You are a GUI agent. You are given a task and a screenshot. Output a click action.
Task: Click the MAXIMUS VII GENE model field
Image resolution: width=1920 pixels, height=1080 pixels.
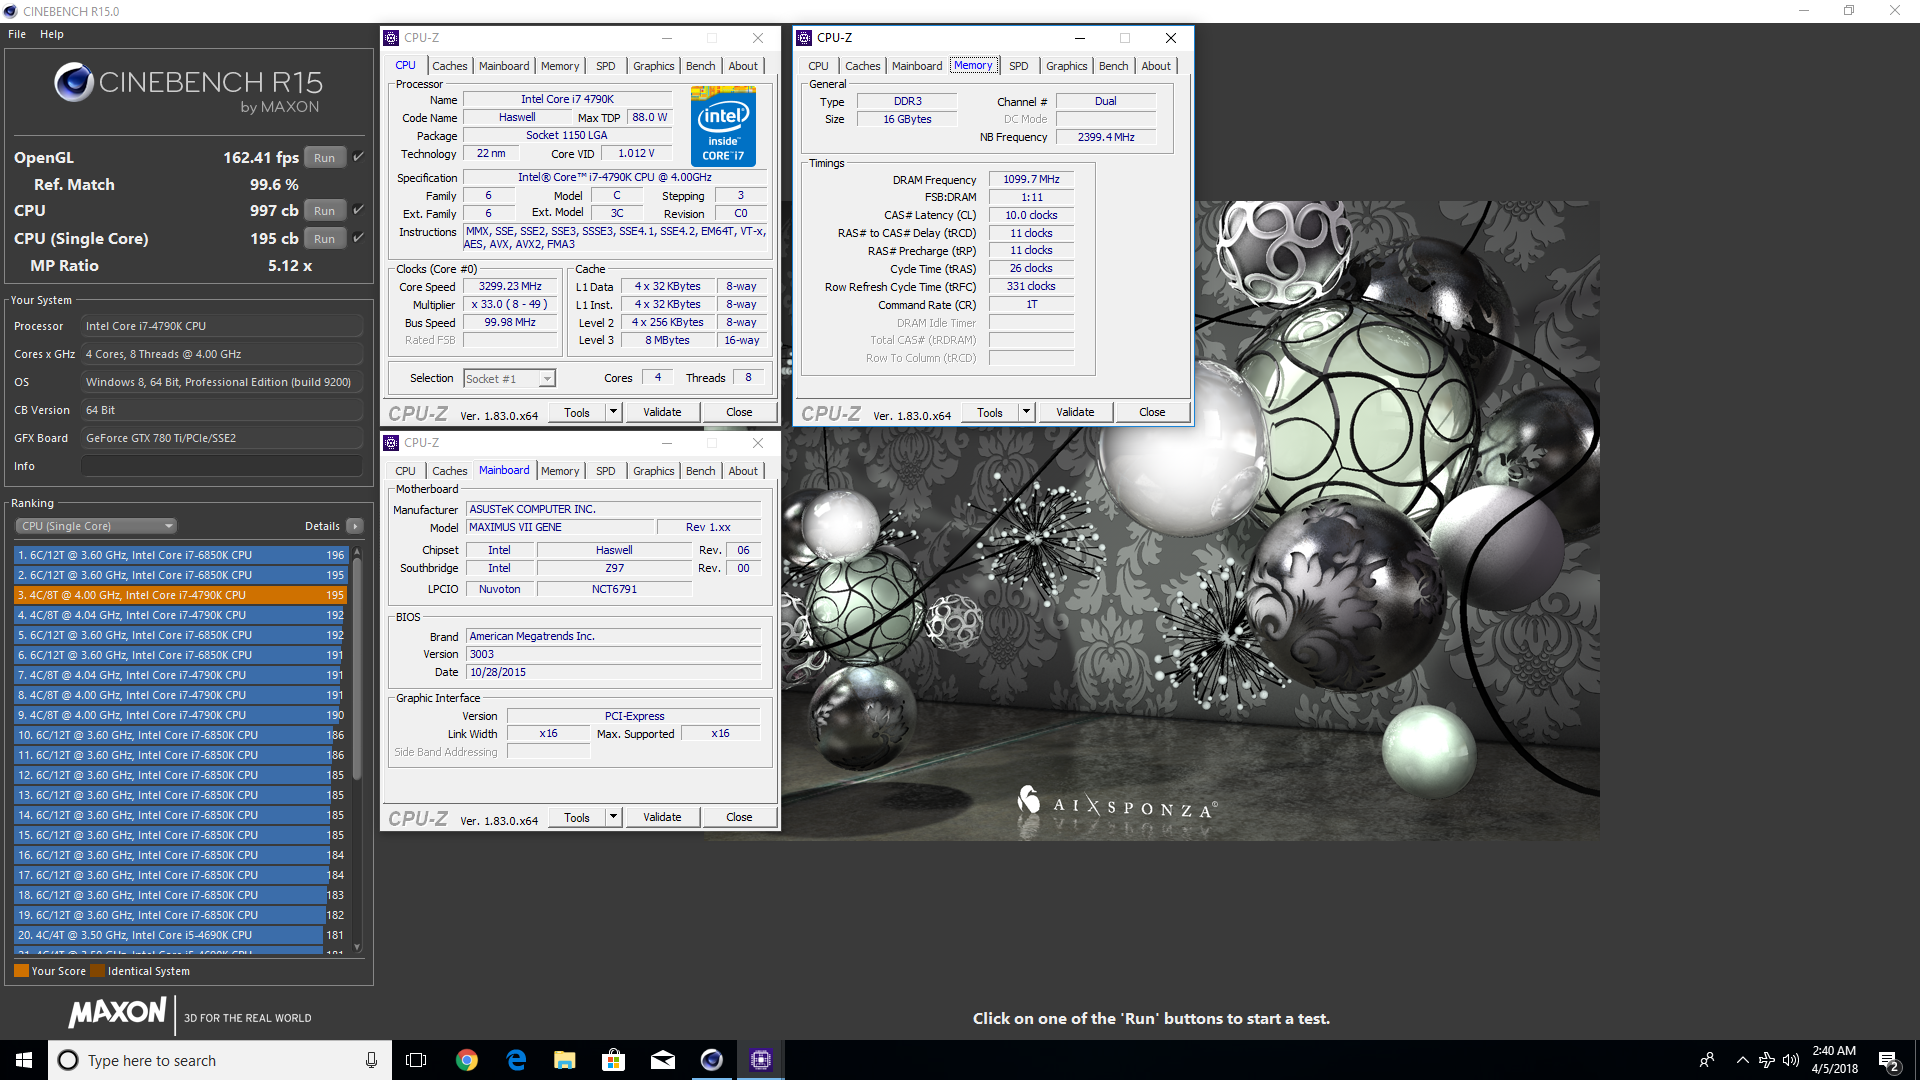(x=559, y=527)
